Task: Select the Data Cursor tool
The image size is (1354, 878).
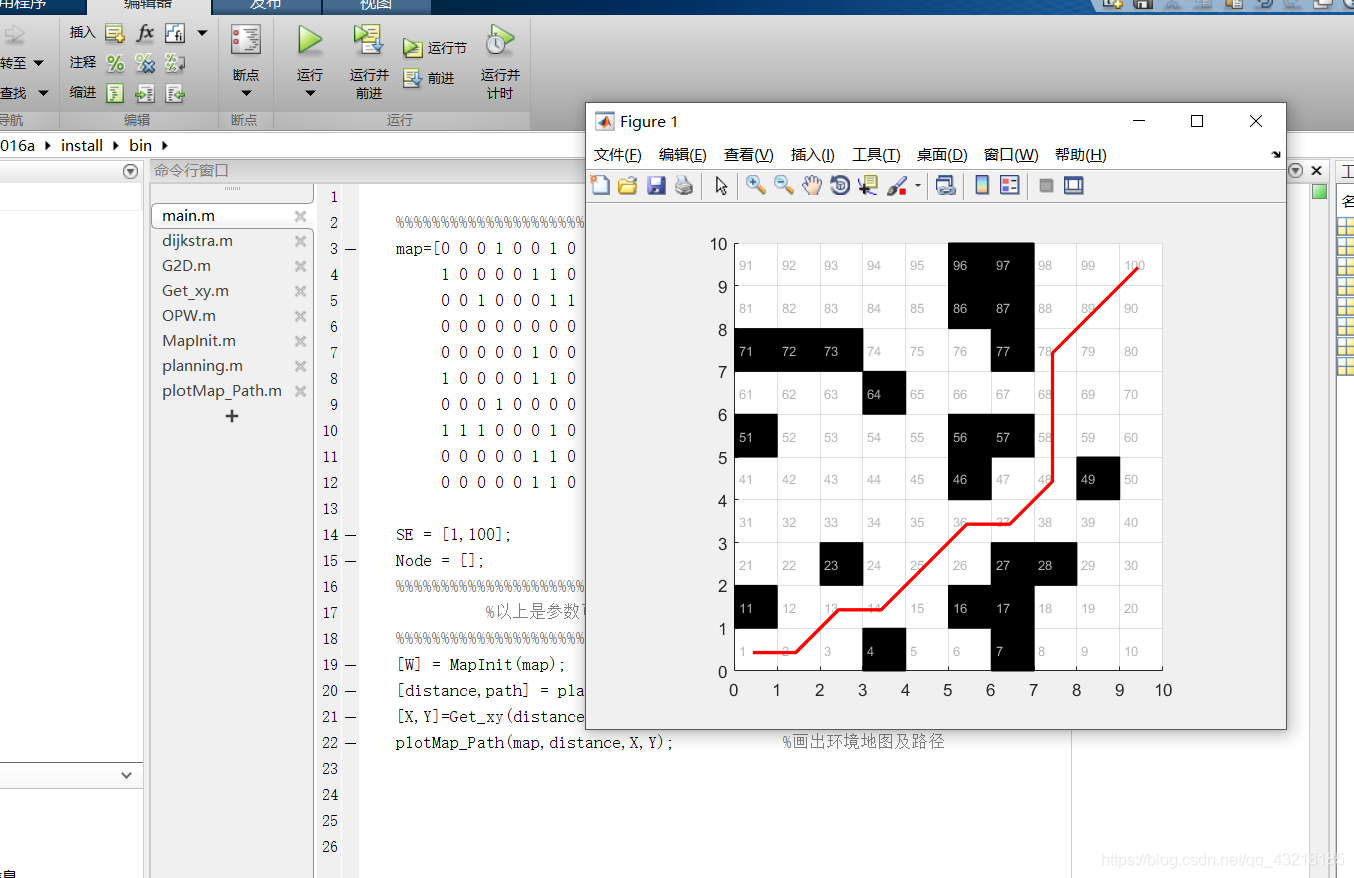Action: pyautogui.click(x=867, y=185)
